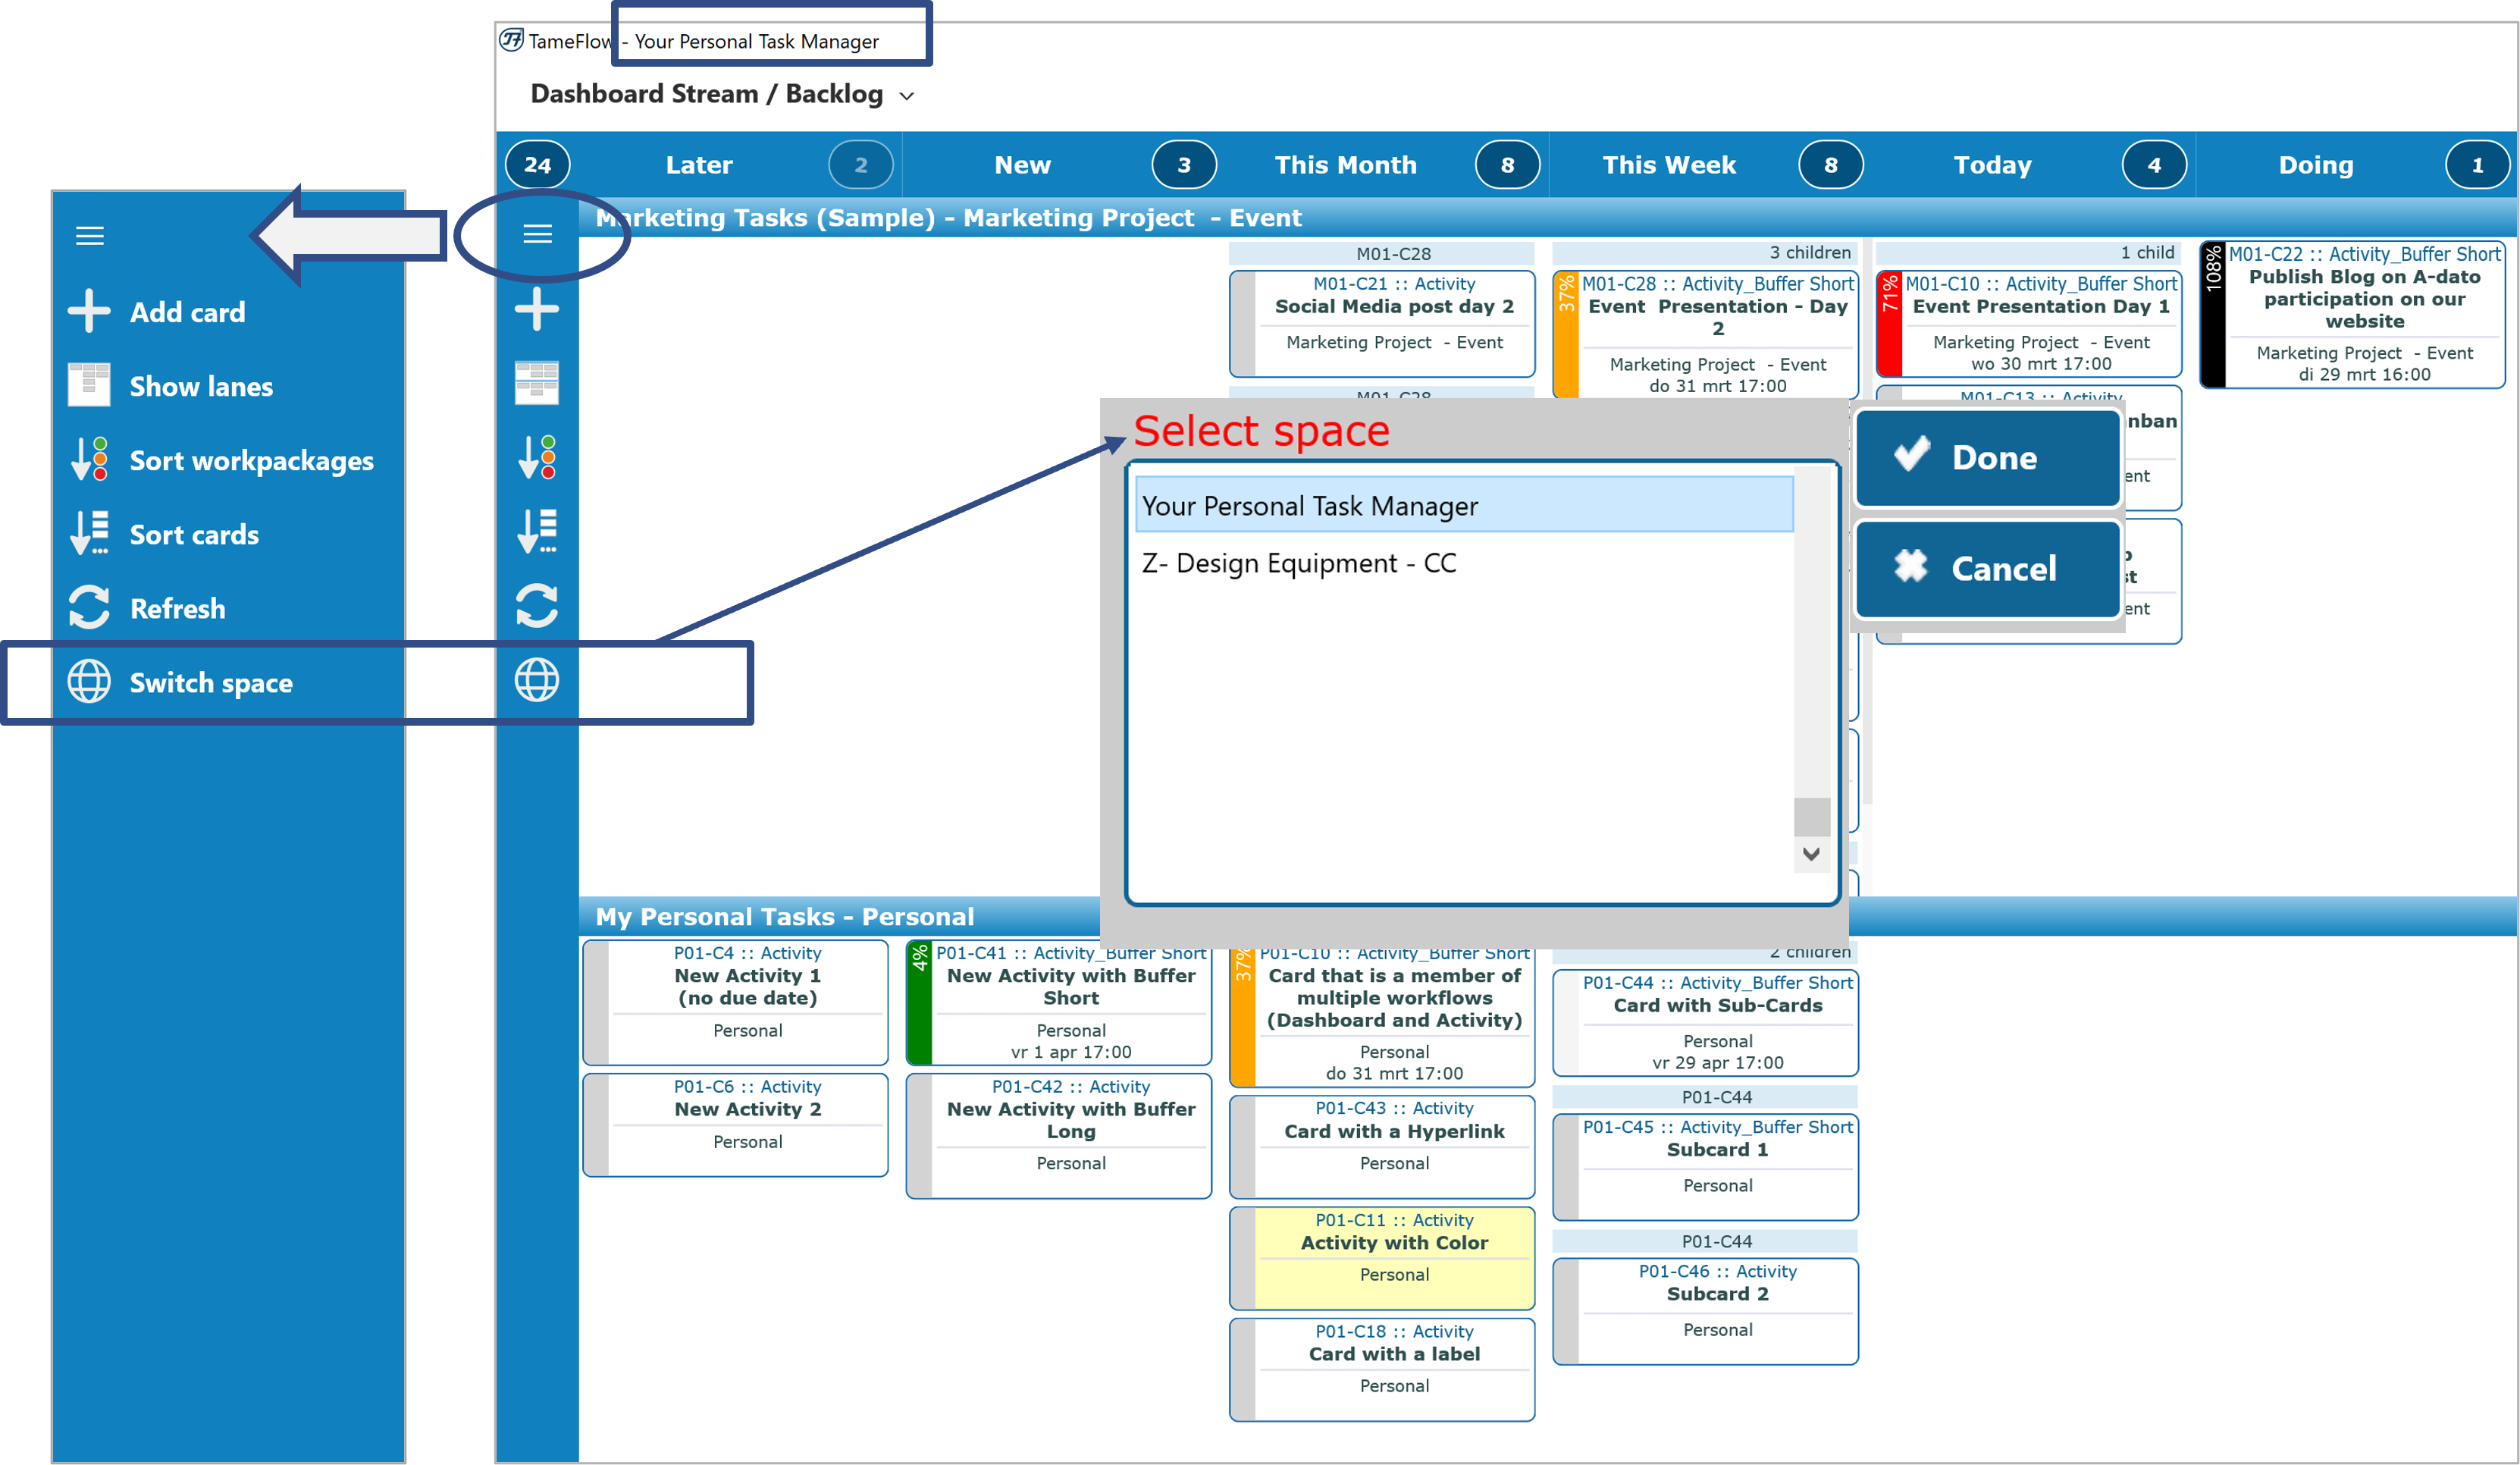The image size is (2520, 1465).
Task: Open Subcard 1 card
Action: coord(1706,1166)
